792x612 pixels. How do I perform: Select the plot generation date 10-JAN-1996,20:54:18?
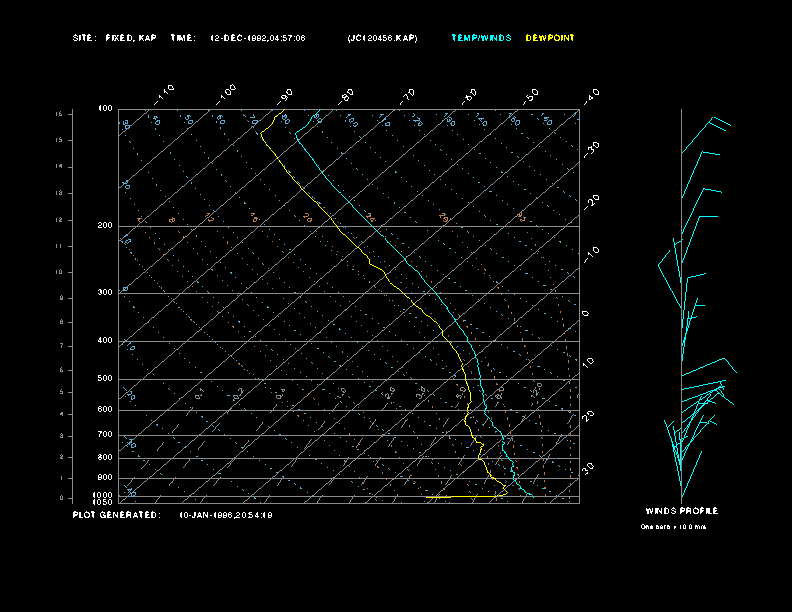(226, 515)
